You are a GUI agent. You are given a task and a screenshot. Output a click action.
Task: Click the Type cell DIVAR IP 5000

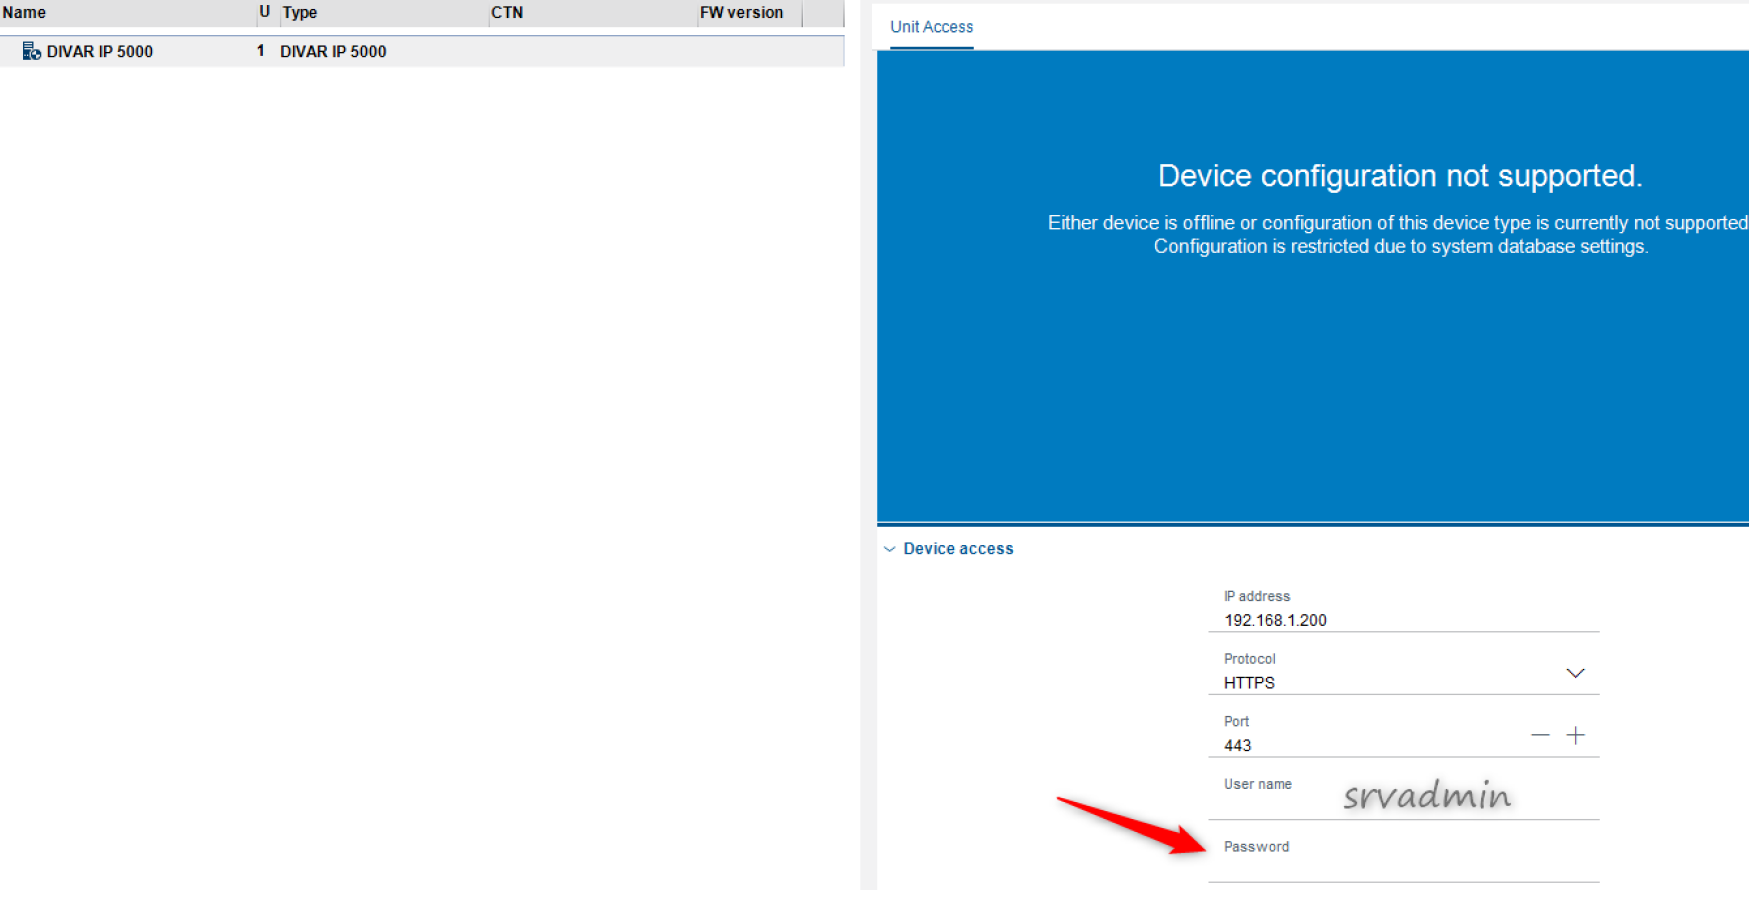pyautogui.click(x=333, y=51)
